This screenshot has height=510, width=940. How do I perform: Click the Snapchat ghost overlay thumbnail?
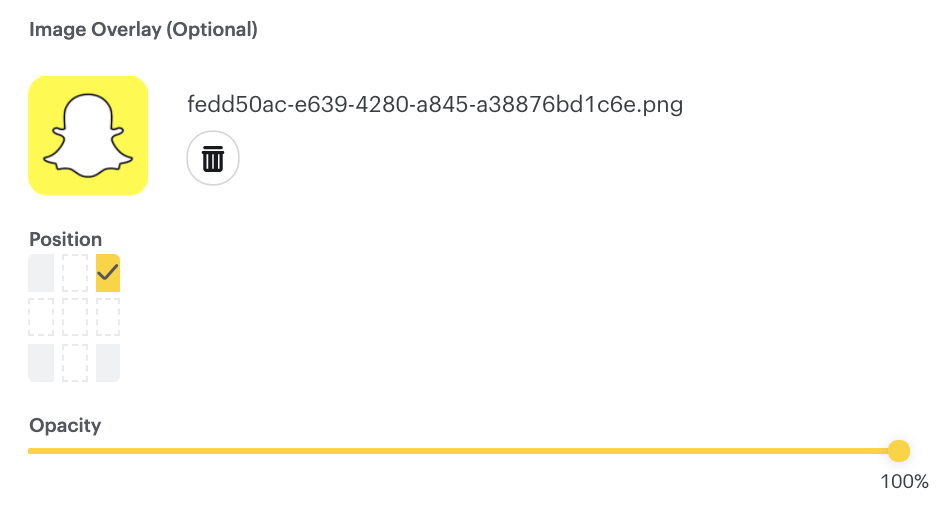[88, 135]
